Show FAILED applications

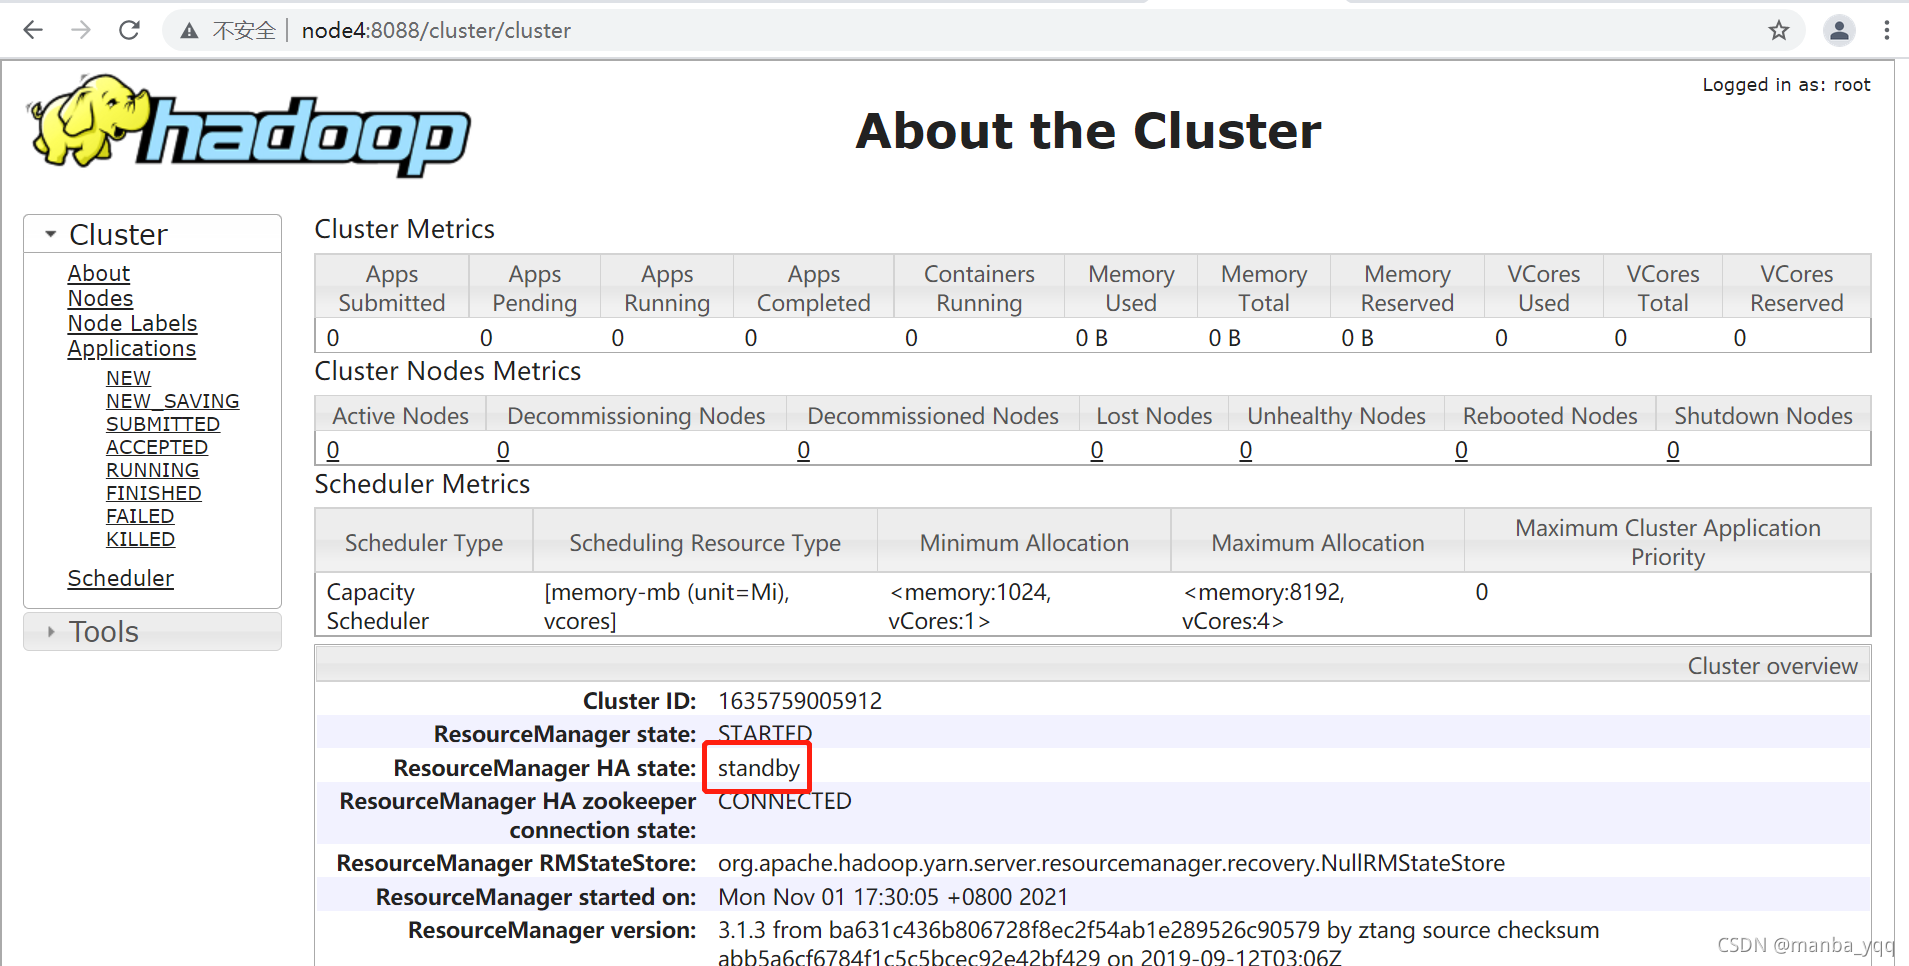coord(140,516)
